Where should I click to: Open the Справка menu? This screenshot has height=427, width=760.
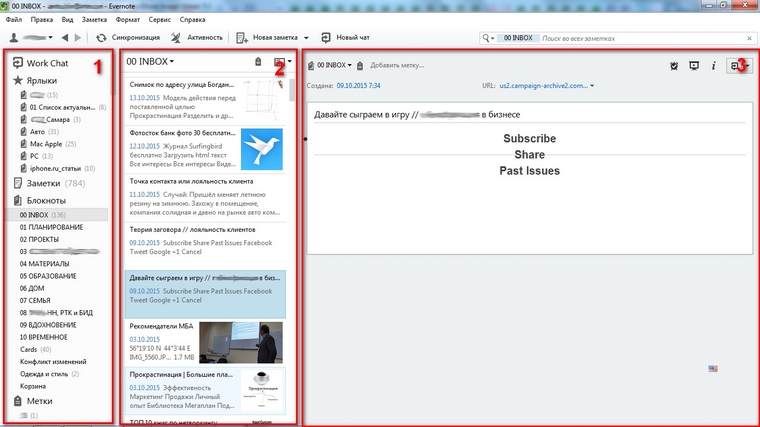[x=192, y=20]
